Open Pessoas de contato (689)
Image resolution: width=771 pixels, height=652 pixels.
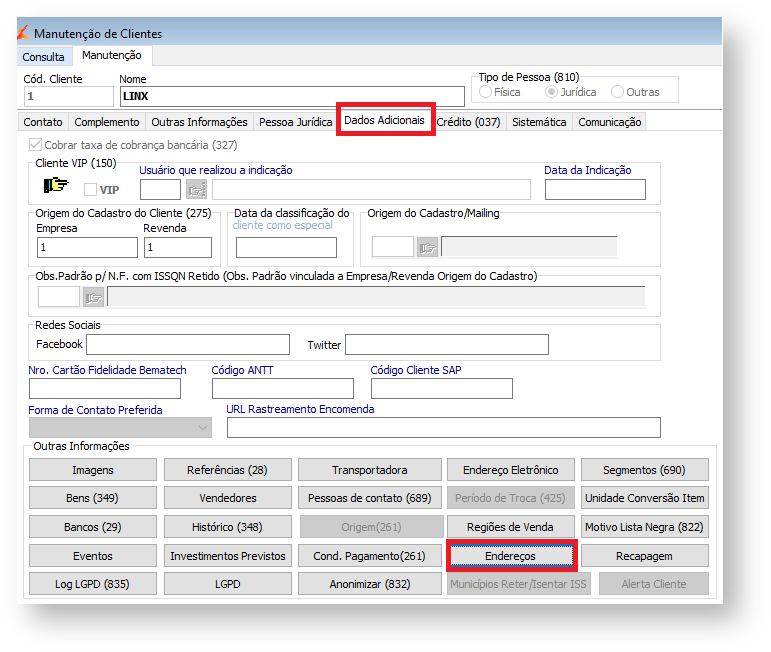(x=369, y=498)
